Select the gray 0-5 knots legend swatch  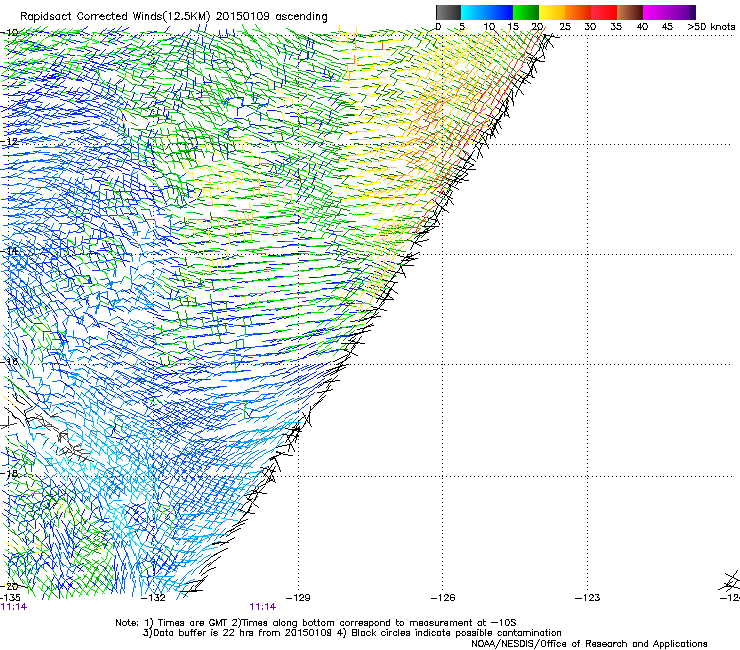click(x=448, y=12)
